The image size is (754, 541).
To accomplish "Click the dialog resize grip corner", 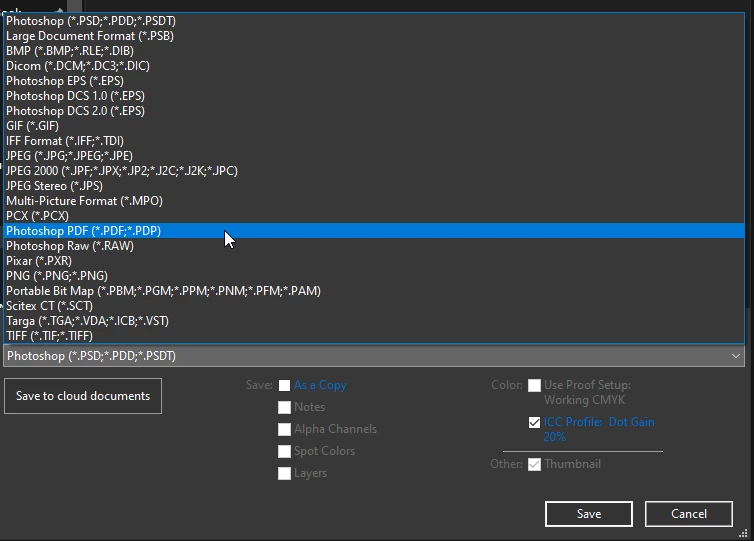I will [x=743, y=533].
